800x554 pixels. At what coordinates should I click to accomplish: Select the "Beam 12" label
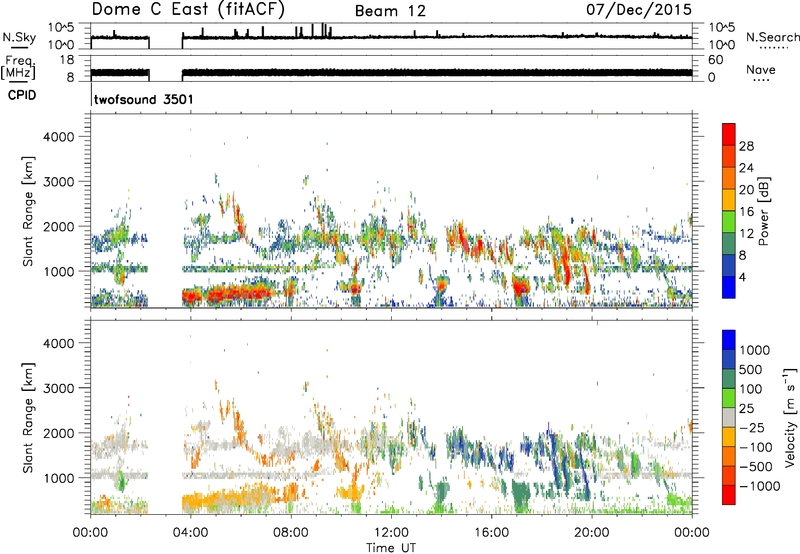[390, 11]
